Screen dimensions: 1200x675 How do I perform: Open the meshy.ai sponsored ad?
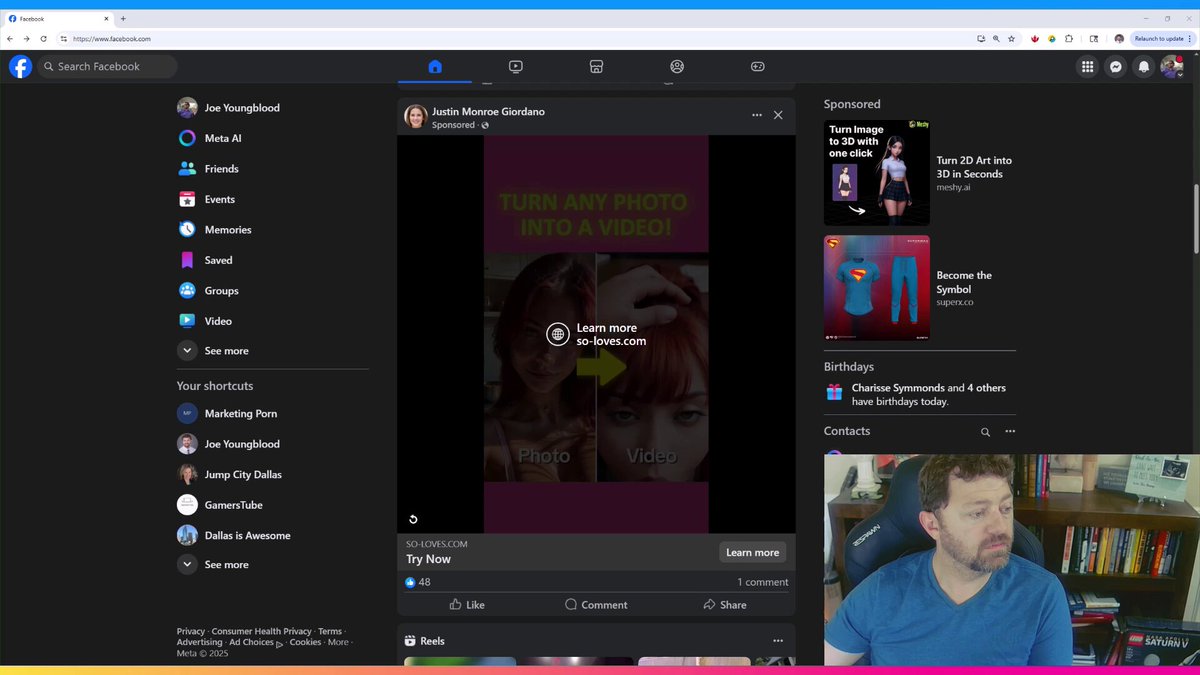[x=919, y=173]
